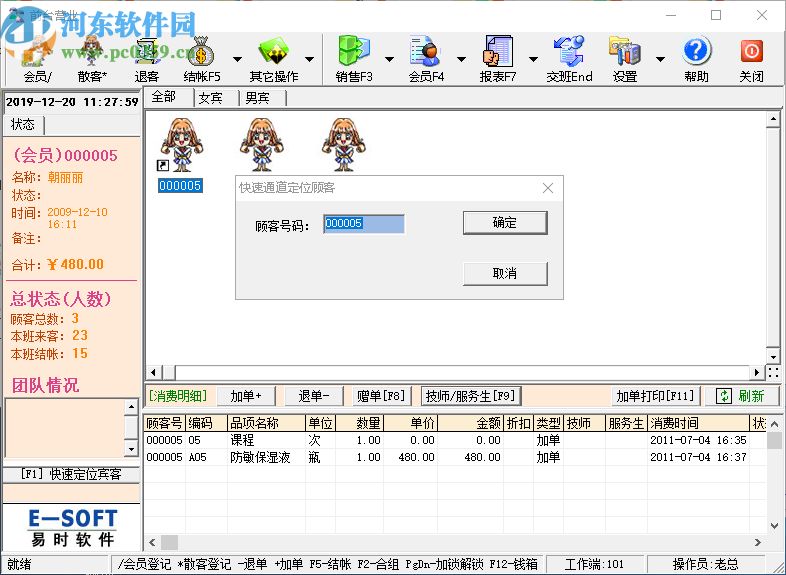Viewport: 786px width, 575px height.
Task: Open the 报表F7 reports icon
Action: [x=498, y=60]
